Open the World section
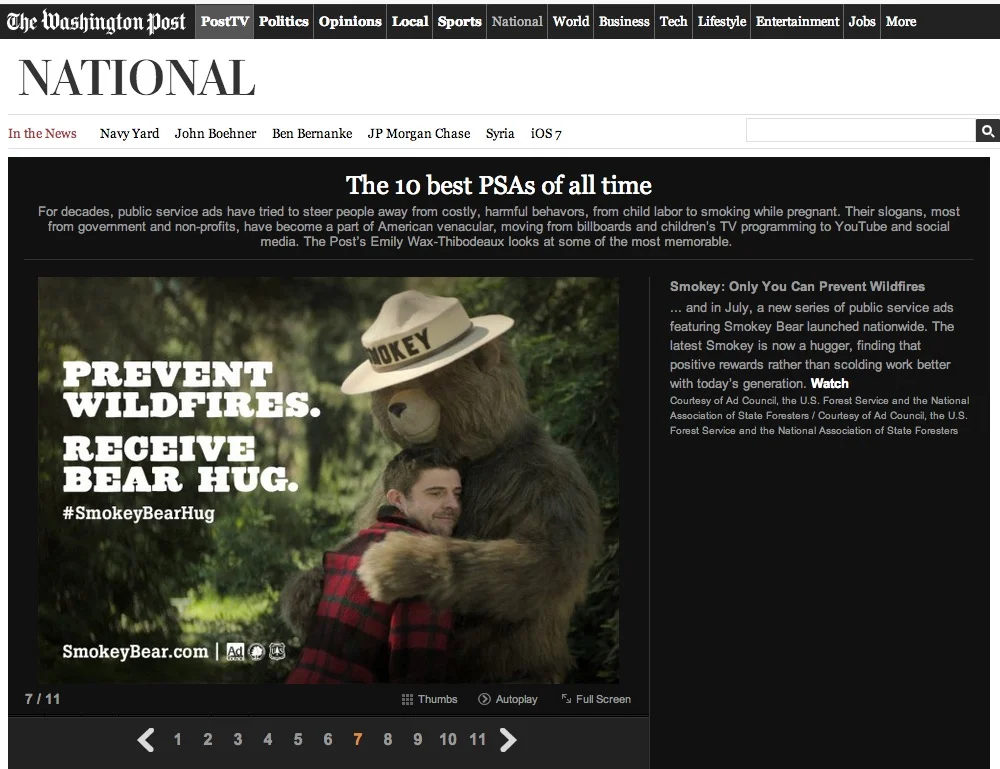Image resolution: width=1000 pixels, height=769 pixels. 571,21
